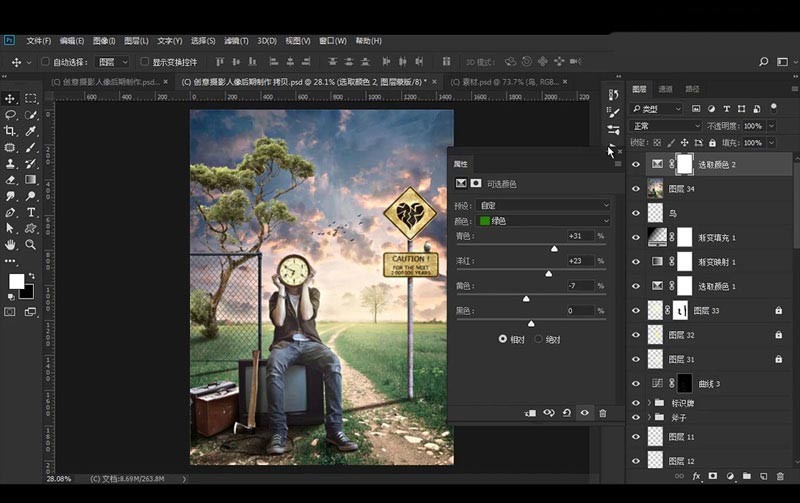Viewport: 800px width, 503px height.
Task: Open the 图像(I) menu
Action: (104, 41)
